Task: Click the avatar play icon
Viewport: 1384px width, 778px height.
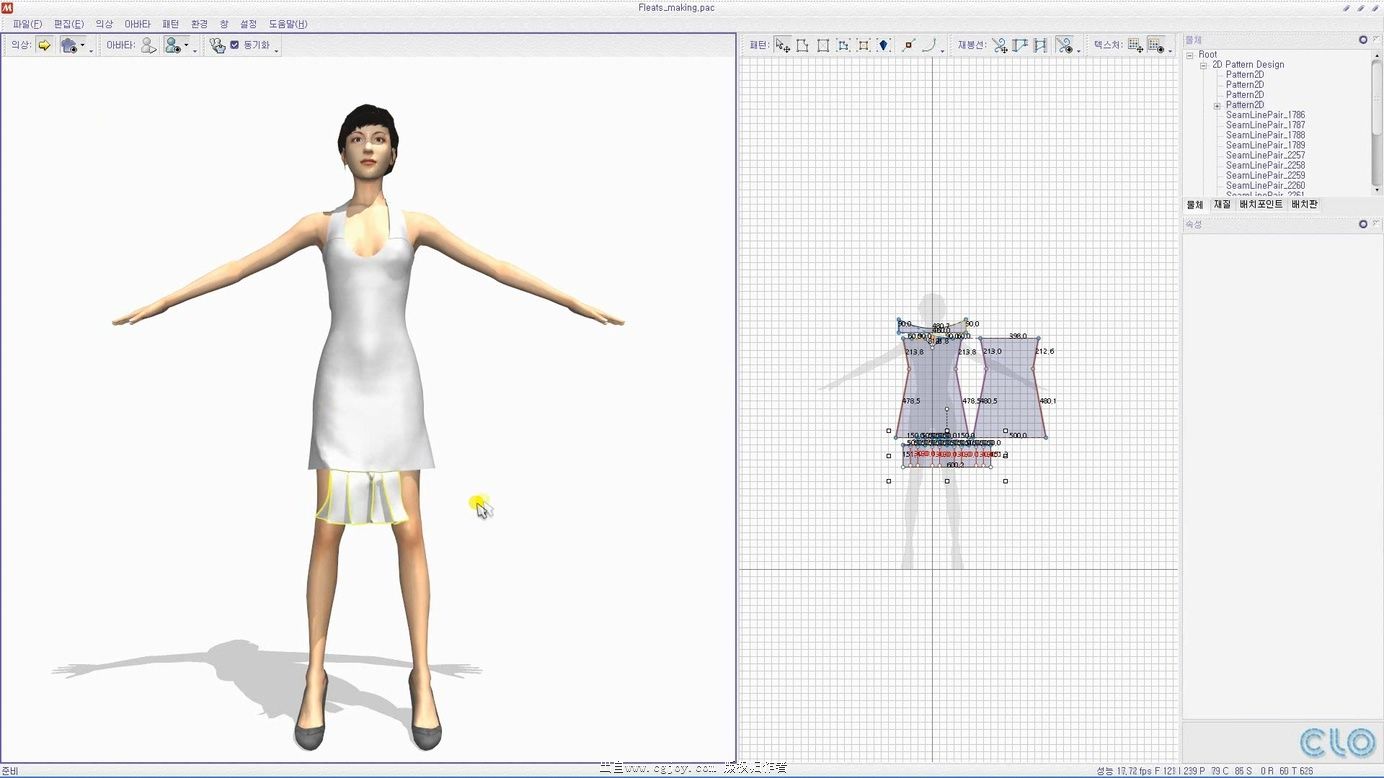Action: click(x=148, y=45)
